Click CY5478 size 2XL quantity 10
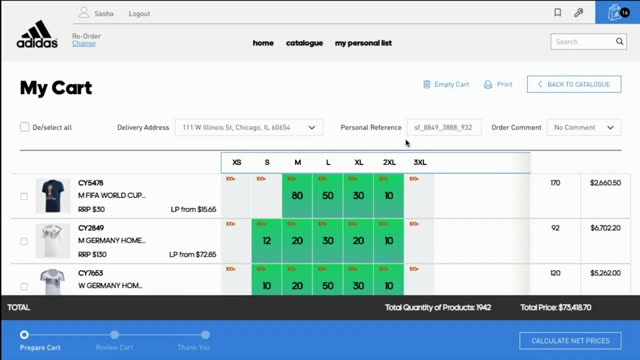Image resolution: width=640 pixels, height=360 pixels. (x=389, y=196)
